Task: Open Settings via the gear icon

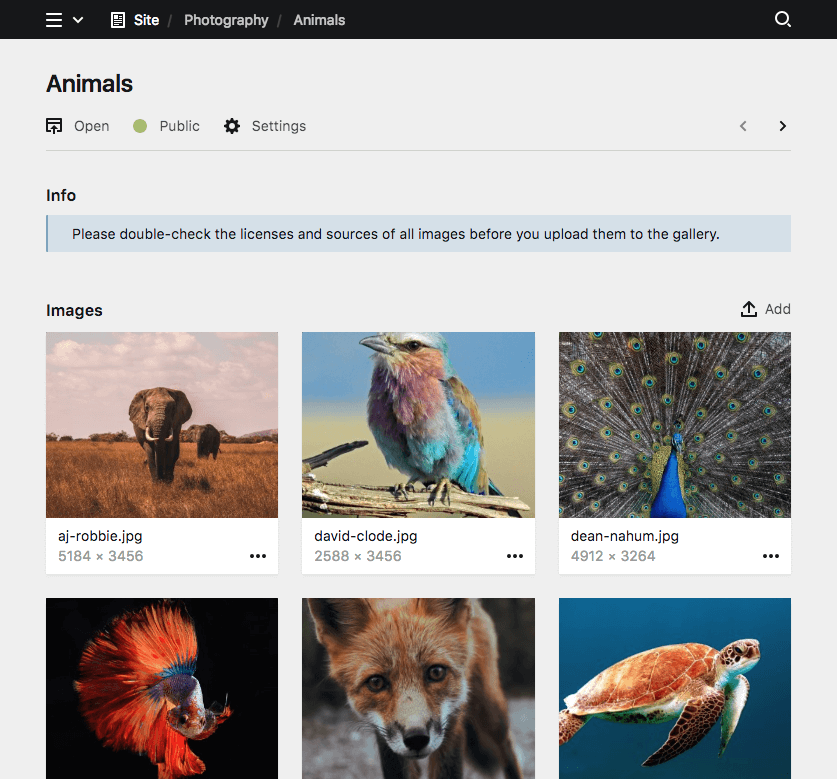Action: coord(232,126)
